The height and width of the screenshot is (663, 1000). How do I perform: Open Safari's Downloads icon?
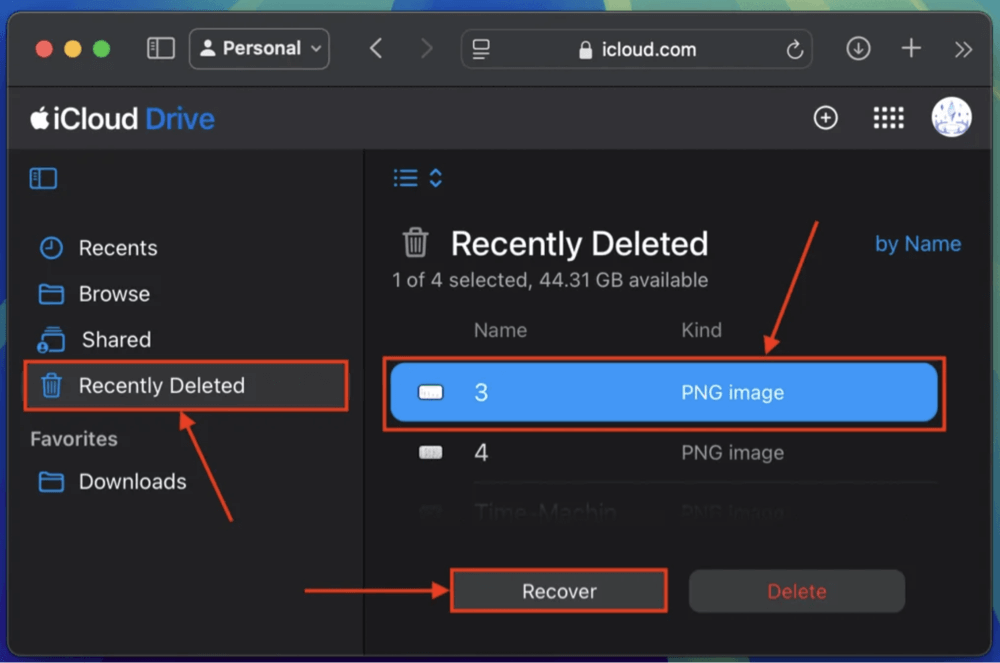pyautogui.click(x=858, y=48)
